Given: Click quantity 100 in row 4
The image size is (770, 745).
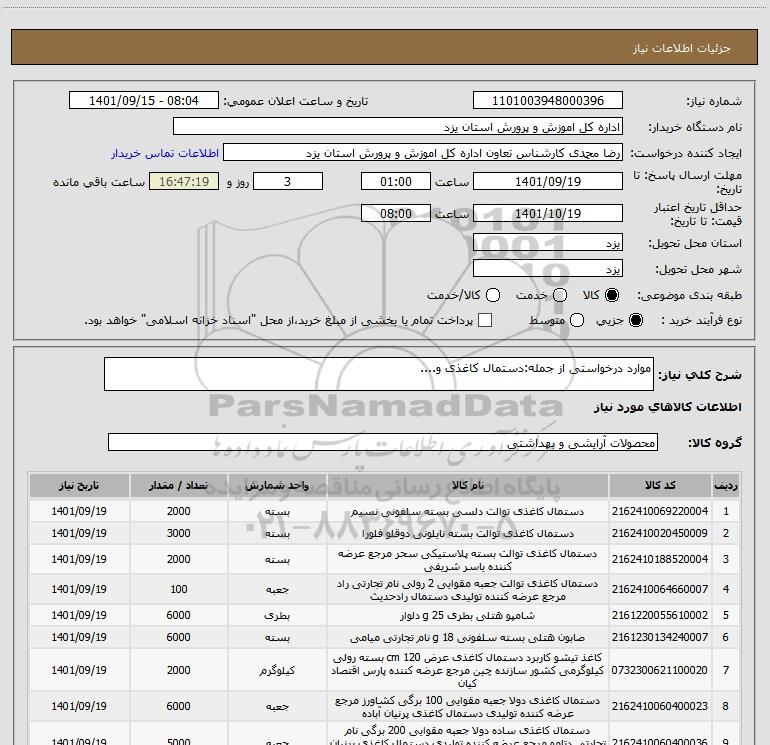Looking at the screenshot, I should [x=179, y=589].
